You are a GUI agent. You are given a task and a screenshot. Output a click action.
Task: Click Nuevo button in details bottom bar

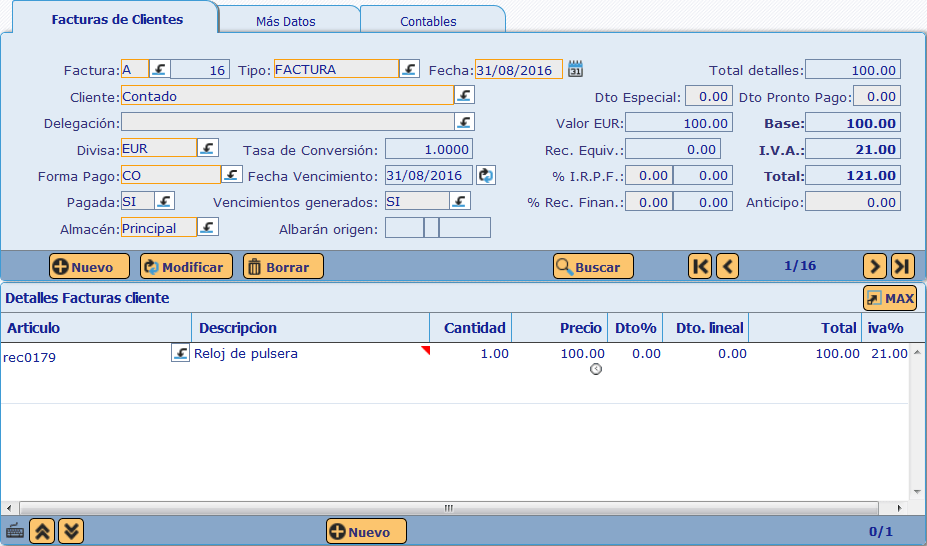click(366, 531)
